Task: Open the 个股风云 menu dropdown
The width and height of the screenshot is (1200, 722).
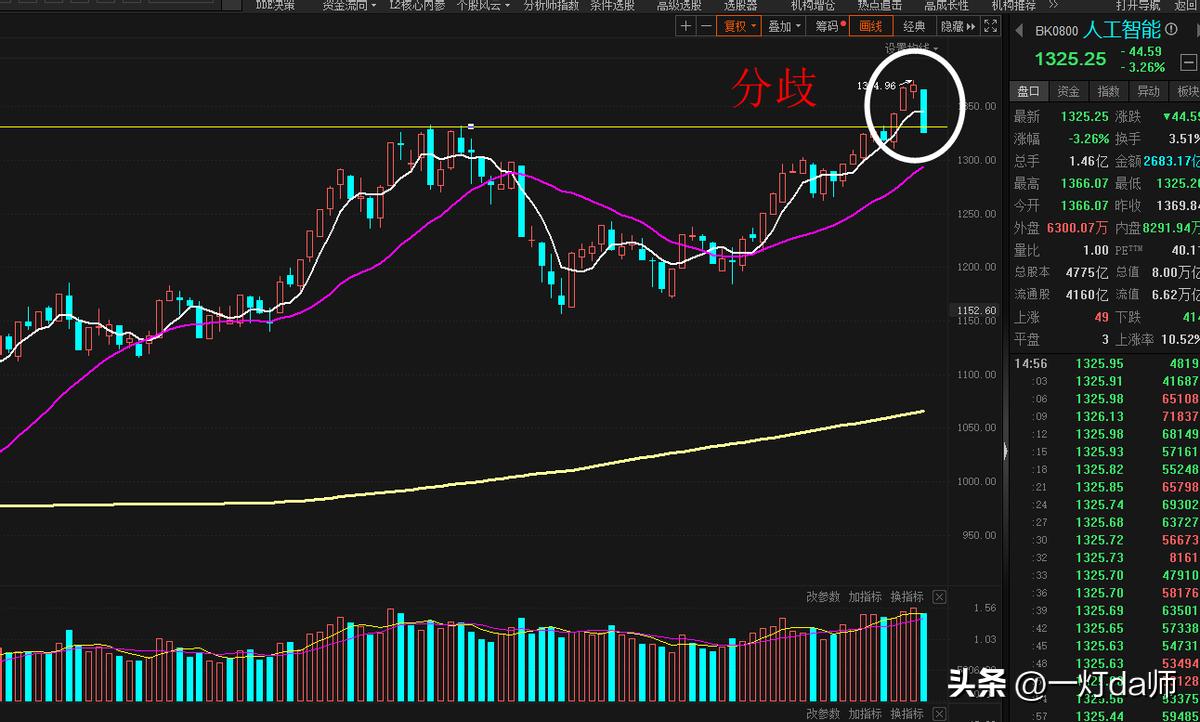Action: (x=483, y=6)
